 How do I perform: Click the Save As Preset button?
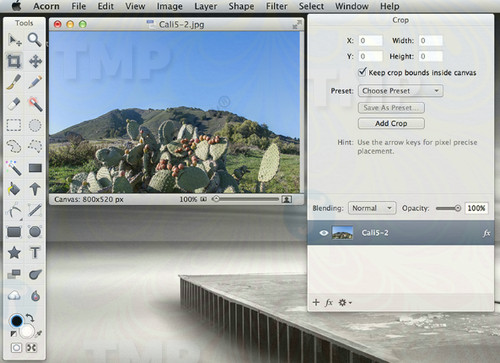click(391, 108)
